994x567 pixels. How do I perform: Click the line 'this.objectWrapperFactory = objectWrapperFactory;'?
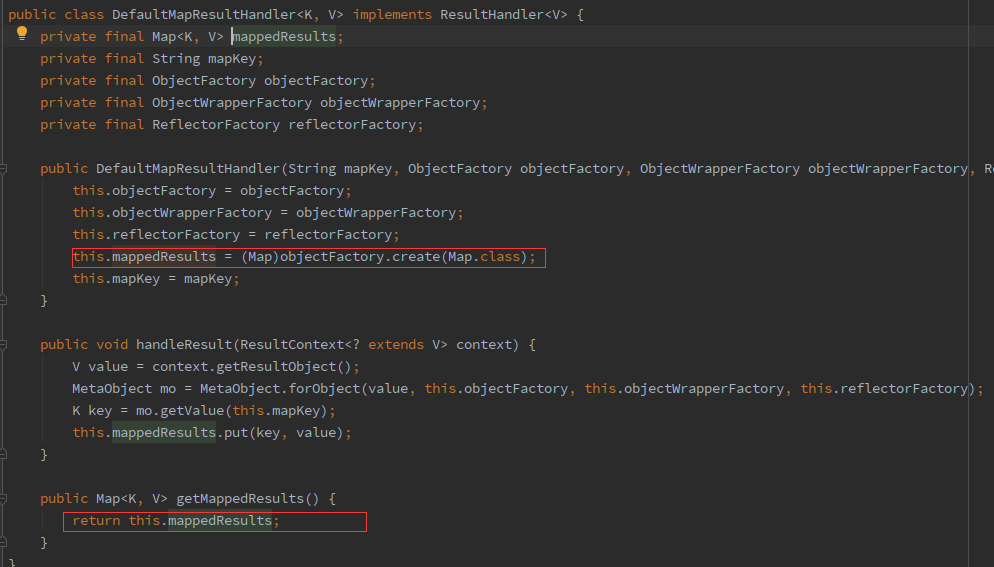pos(268,213)
